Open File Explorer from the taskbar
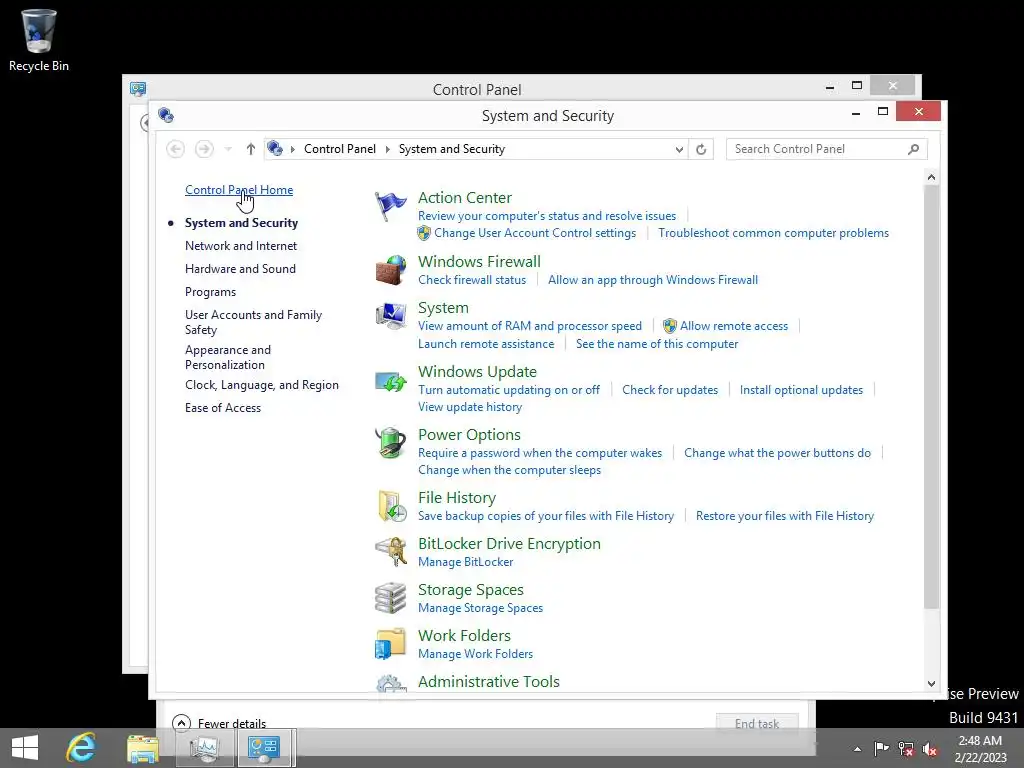Image resolution: width=1024 pixels, height=768 pixels. pos(143,748)
